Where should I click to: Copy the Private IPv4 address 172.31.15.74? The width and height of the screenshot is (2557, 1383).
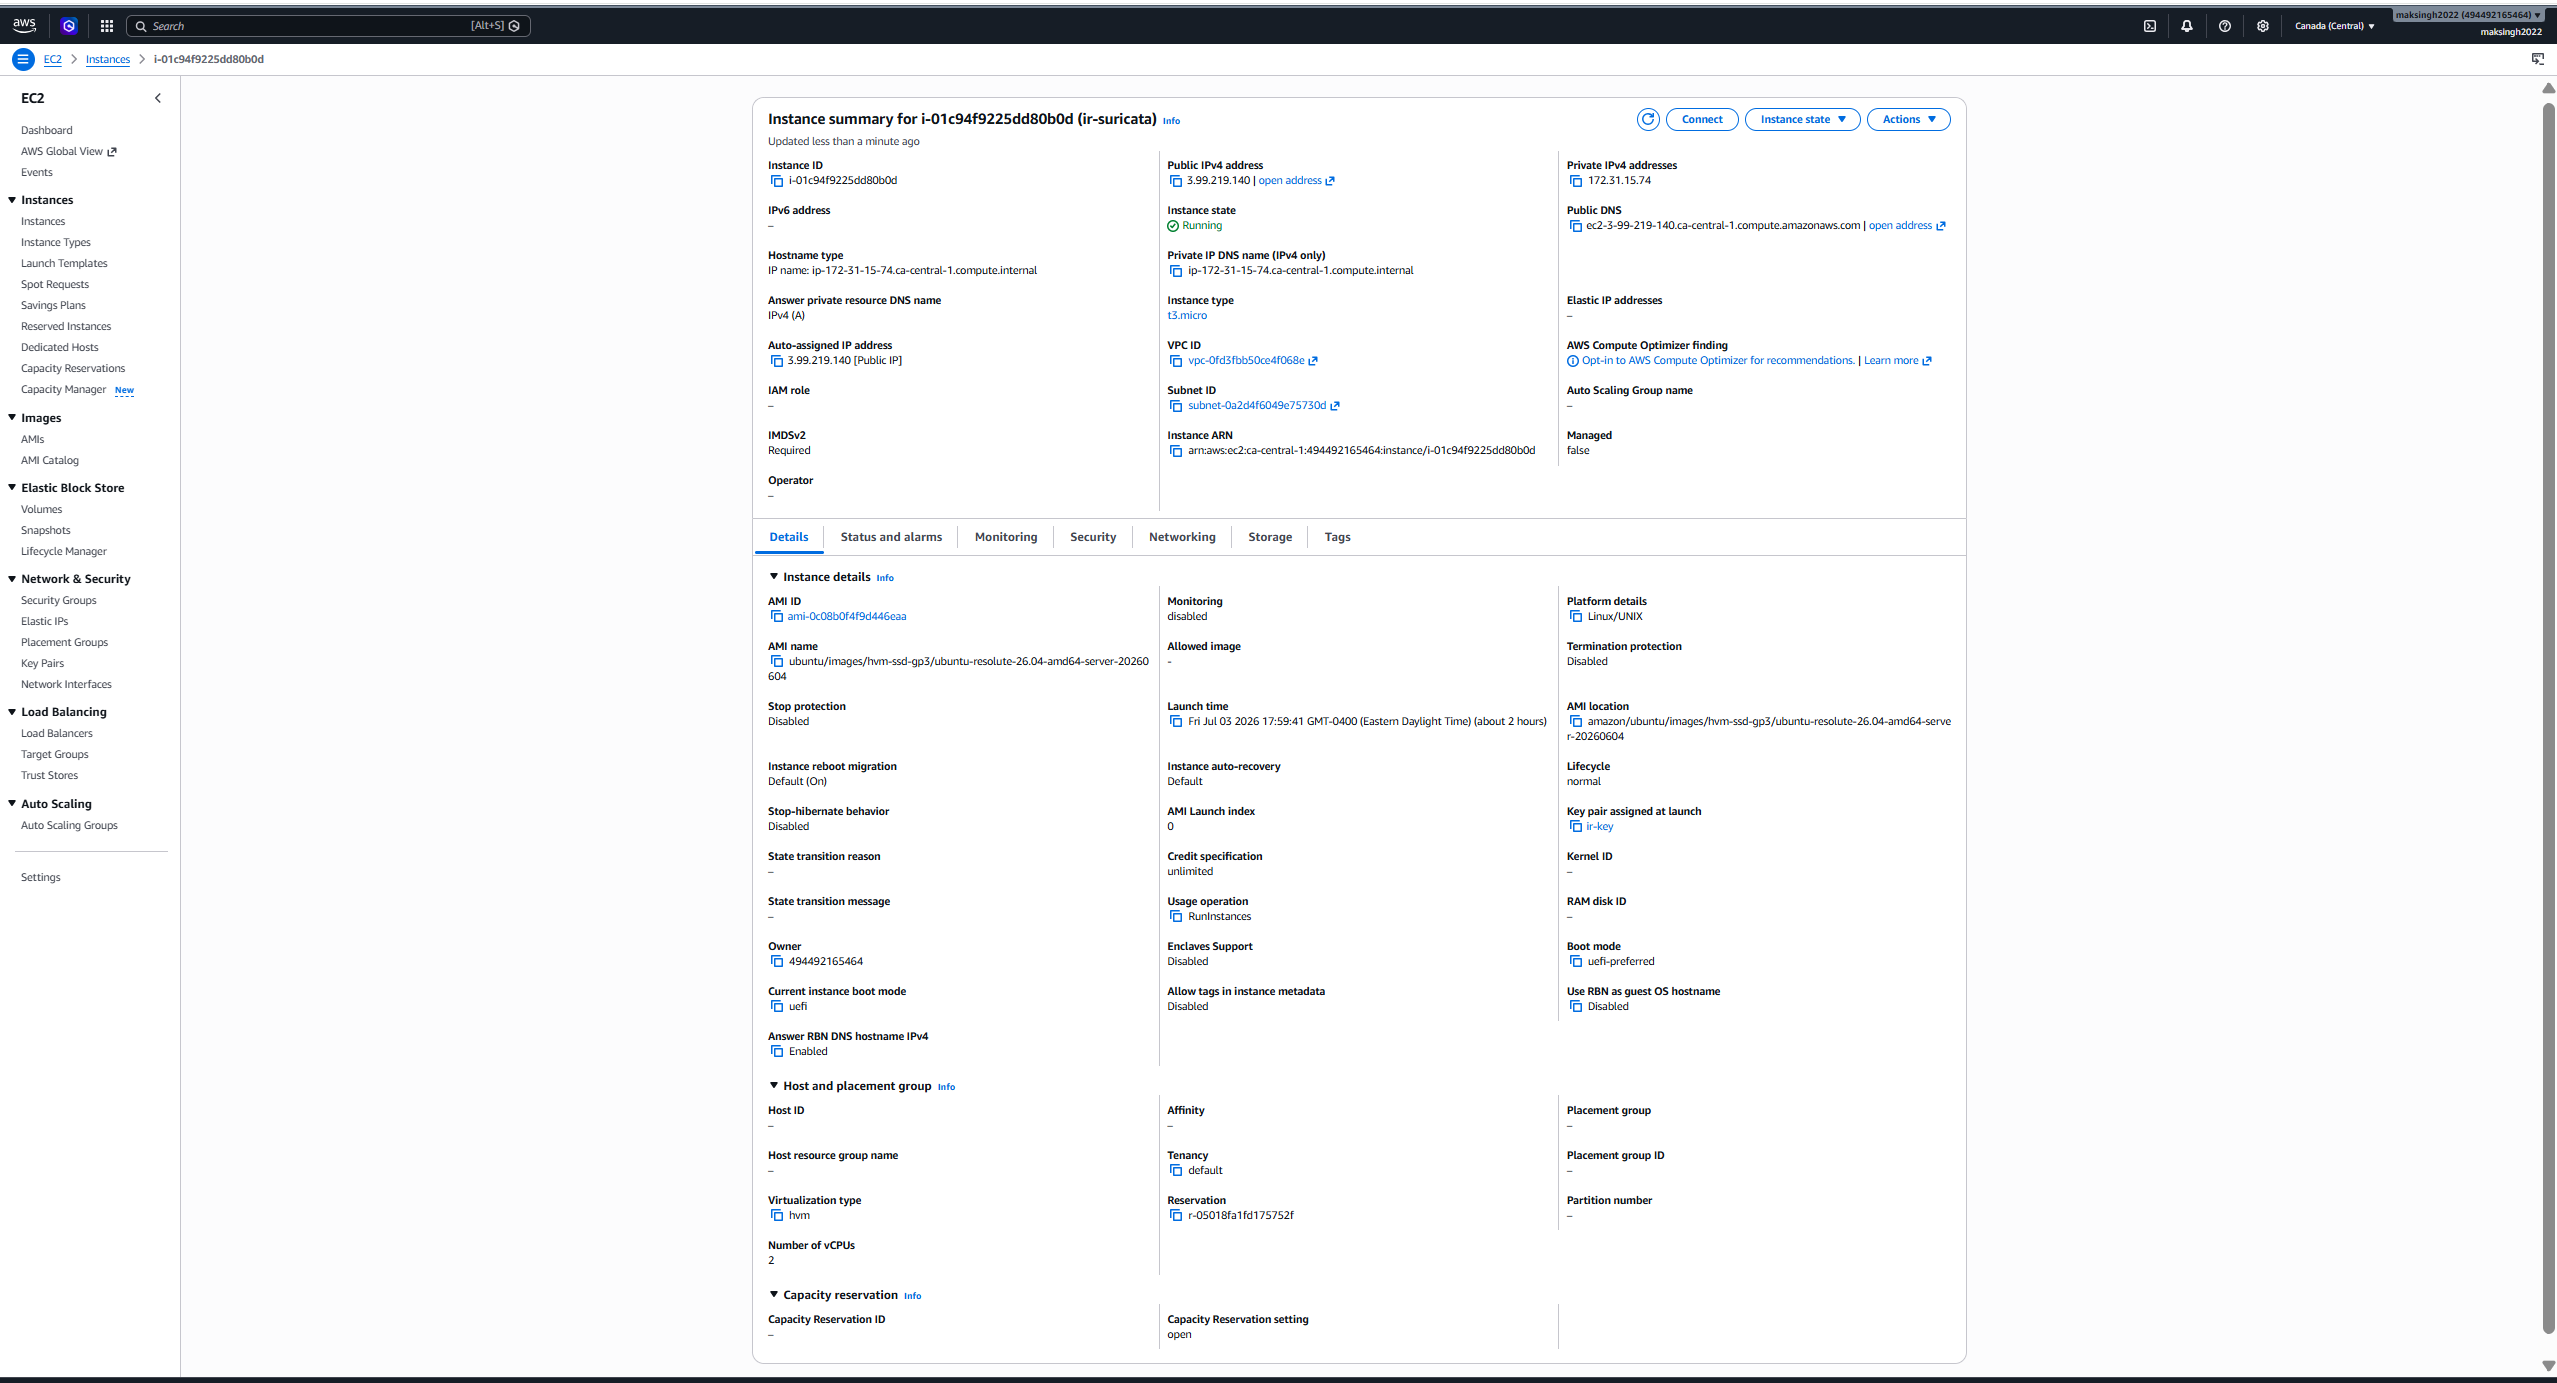pos(1576,181)
